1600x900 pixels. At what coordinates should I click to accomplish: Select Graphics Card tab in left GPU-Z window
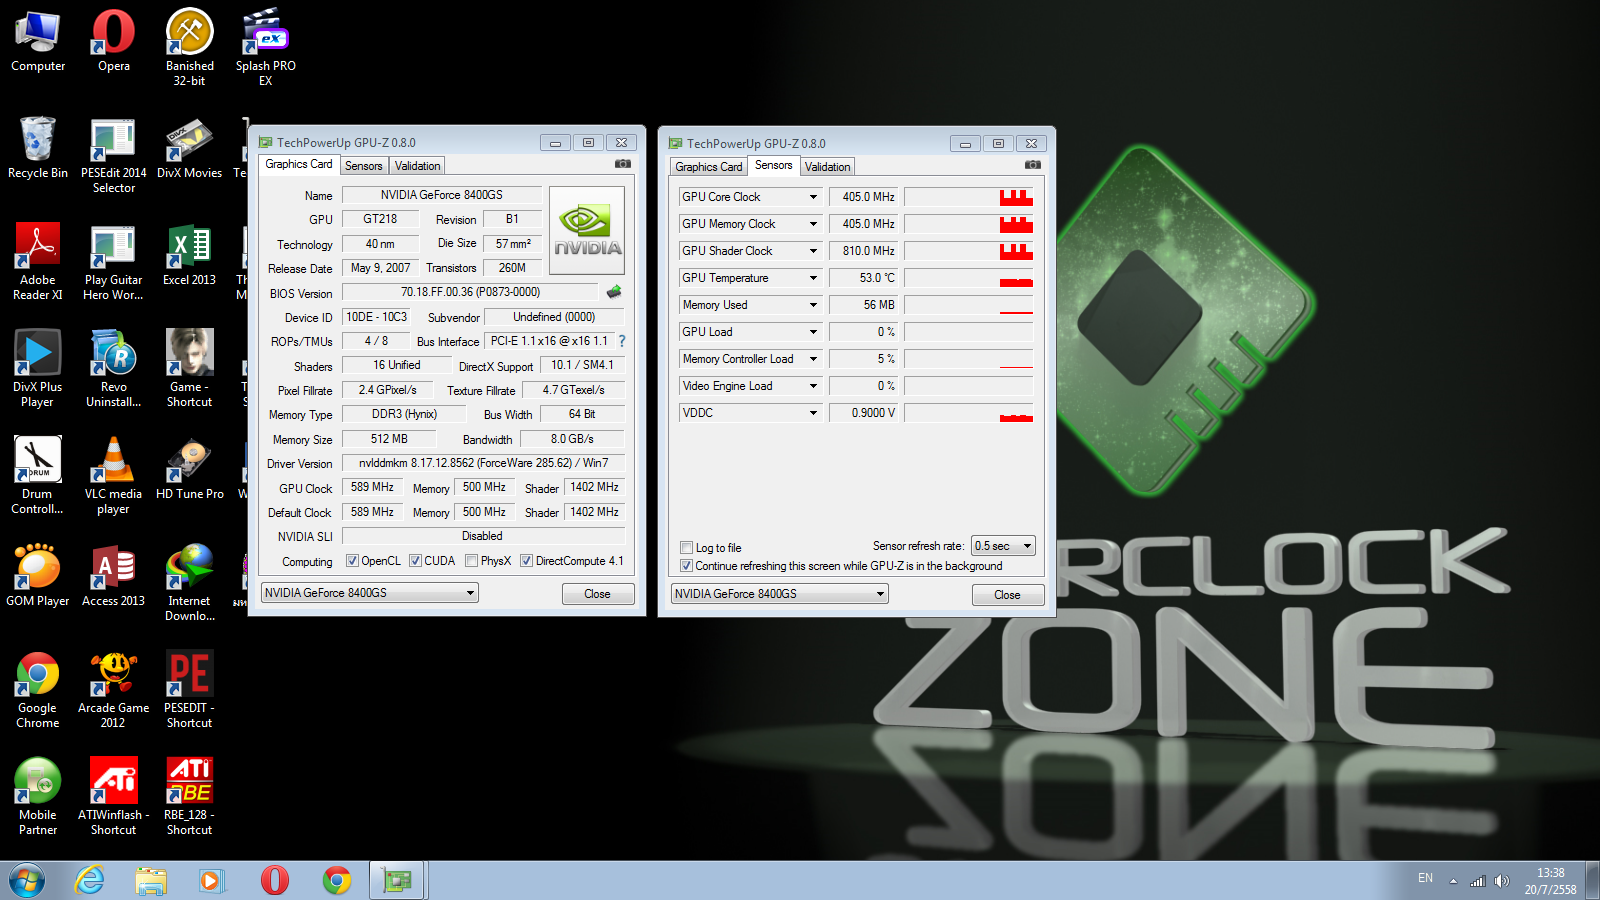299,164
